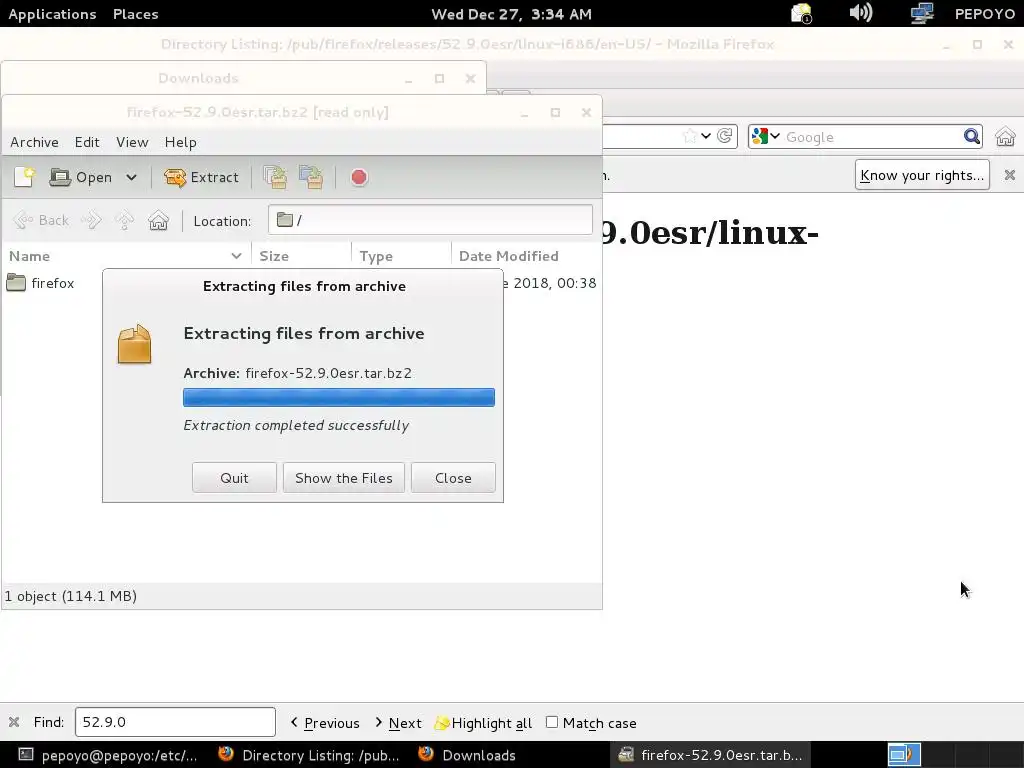Switch to the pepoyo terminal taskbar item
The width and height of the screenshot is (1024, 768).
[x=107, y=756]
